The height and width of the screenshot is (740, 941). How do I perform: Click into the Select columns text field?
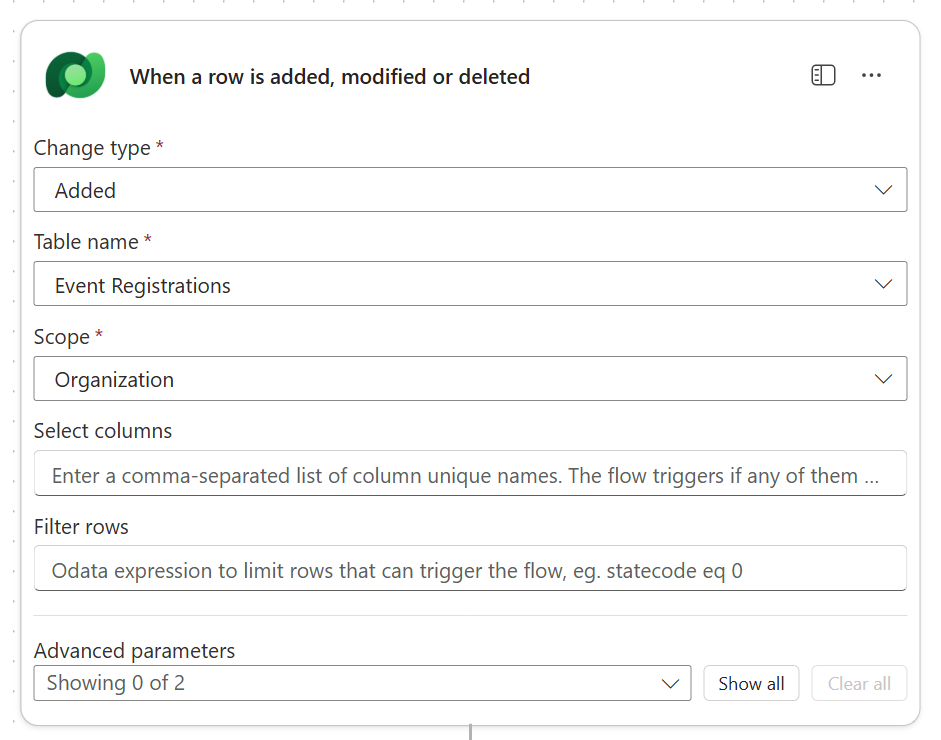[x=470, y=475]
